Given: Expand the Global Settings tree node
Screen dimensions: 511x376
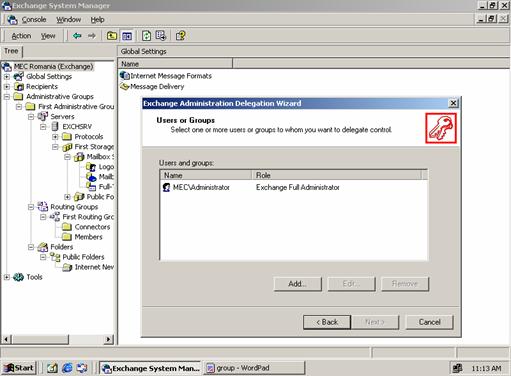Looking at the screenshot, I should pyautogui.click(x=7, y=77).
